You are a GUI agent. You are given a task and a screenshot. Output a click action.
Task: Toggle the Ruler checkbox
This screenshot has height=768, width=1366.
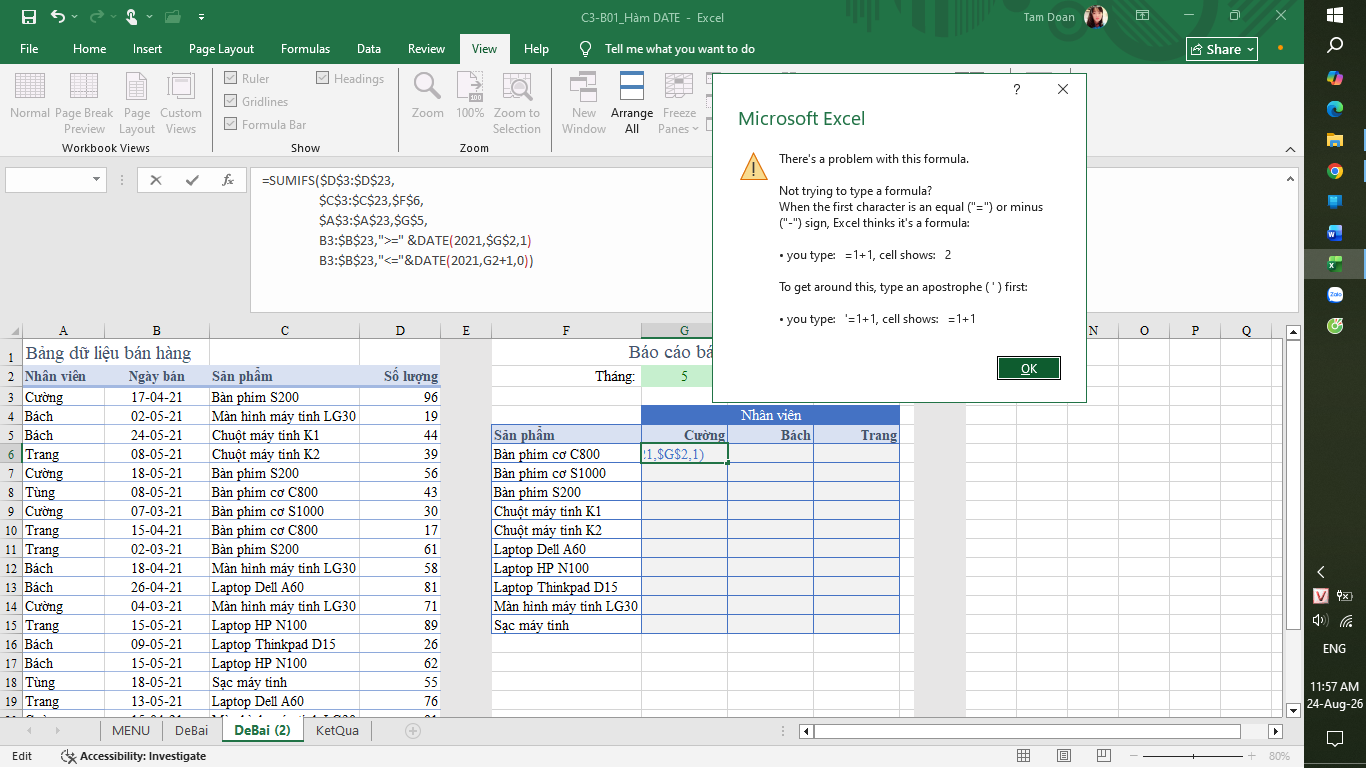click(231, 78)
